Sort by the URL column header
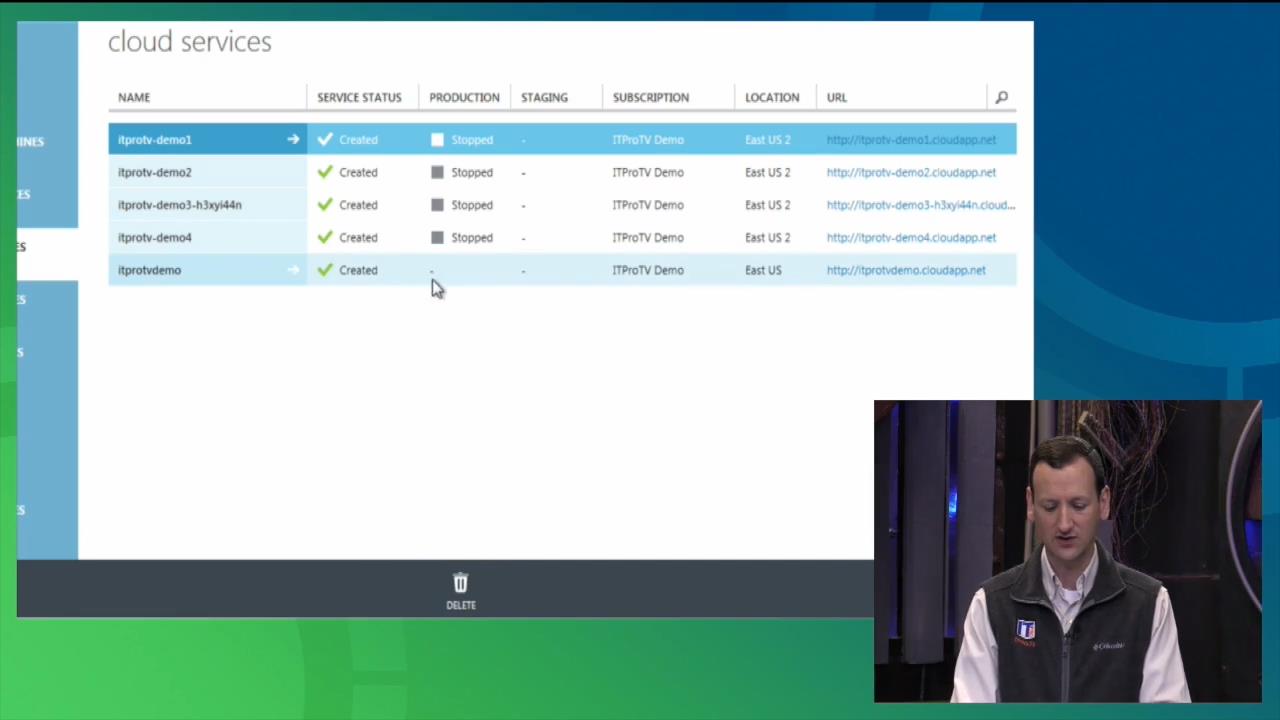The image size is (1280, 720). tap(837, 97)
